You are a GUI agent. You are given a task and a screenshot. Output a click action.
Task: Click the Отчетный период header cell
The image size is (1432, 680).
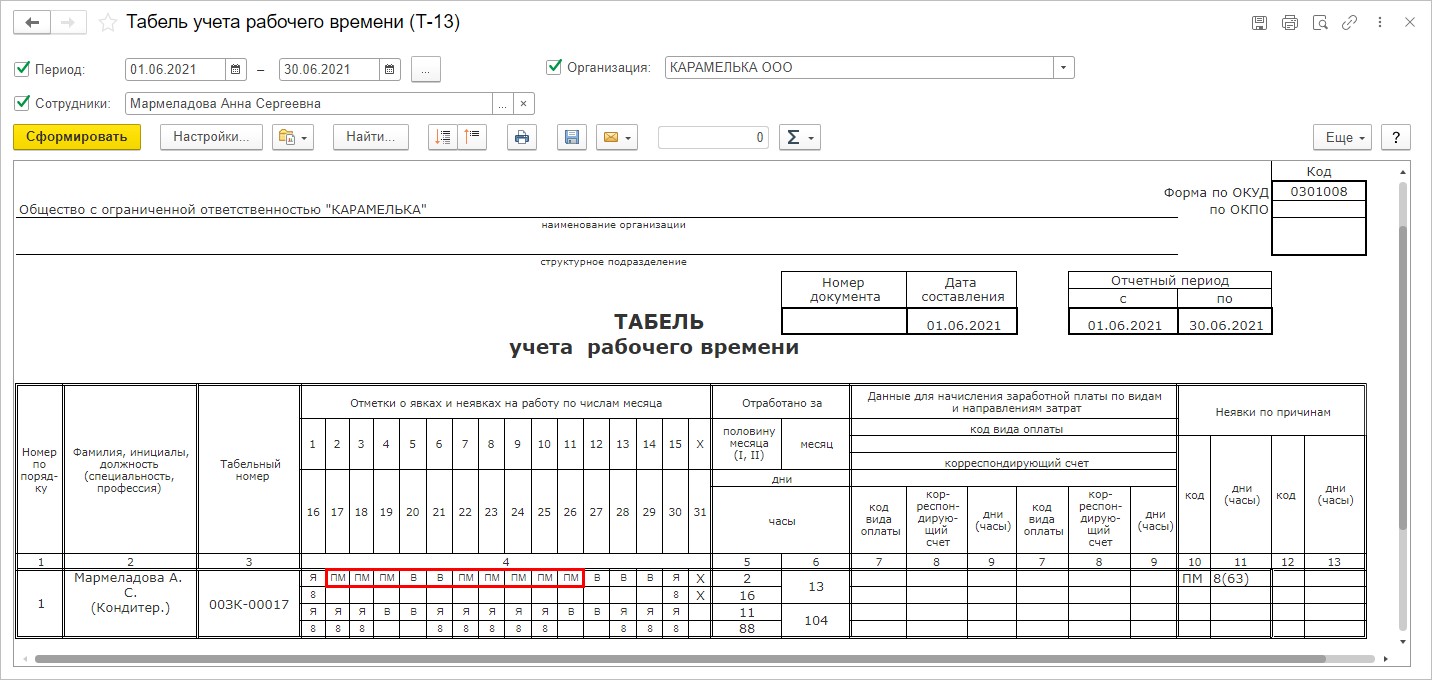click(x=1170, y=281)
